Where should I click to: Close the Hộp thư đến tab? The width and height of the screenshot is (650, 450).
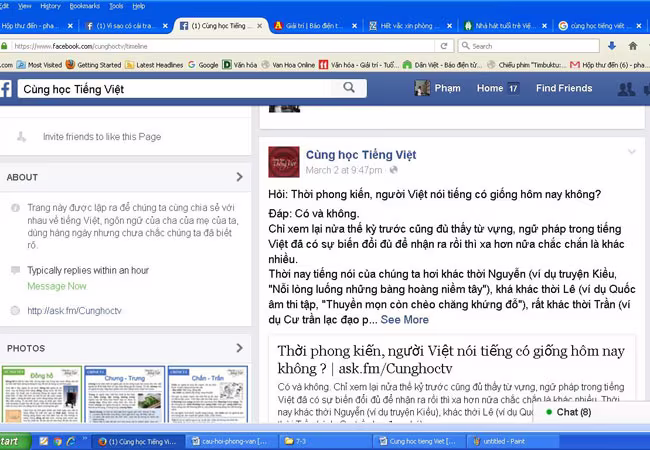click(x=70, y=26)
